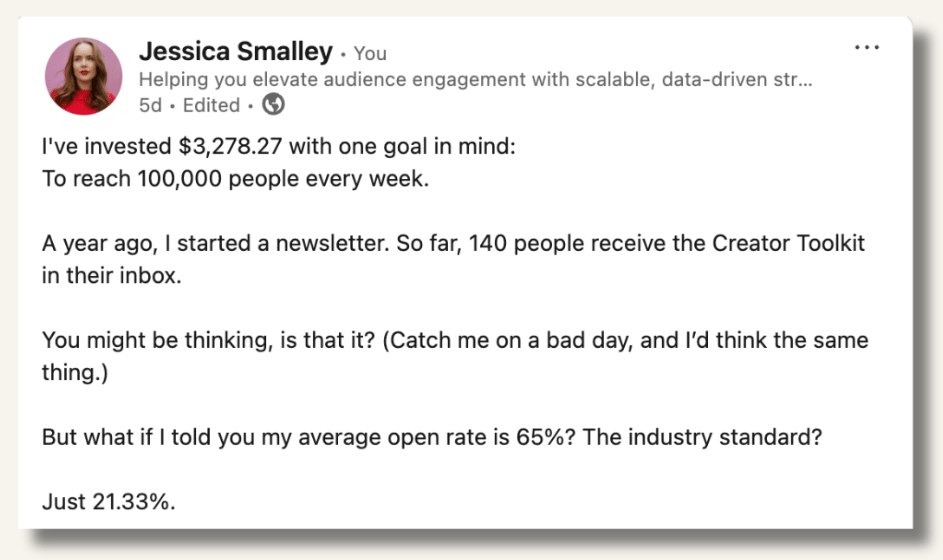This screenshot has height=560, width=943.
Task: Click the Jessica Smalley author name
Action: (x=236, y=52)
